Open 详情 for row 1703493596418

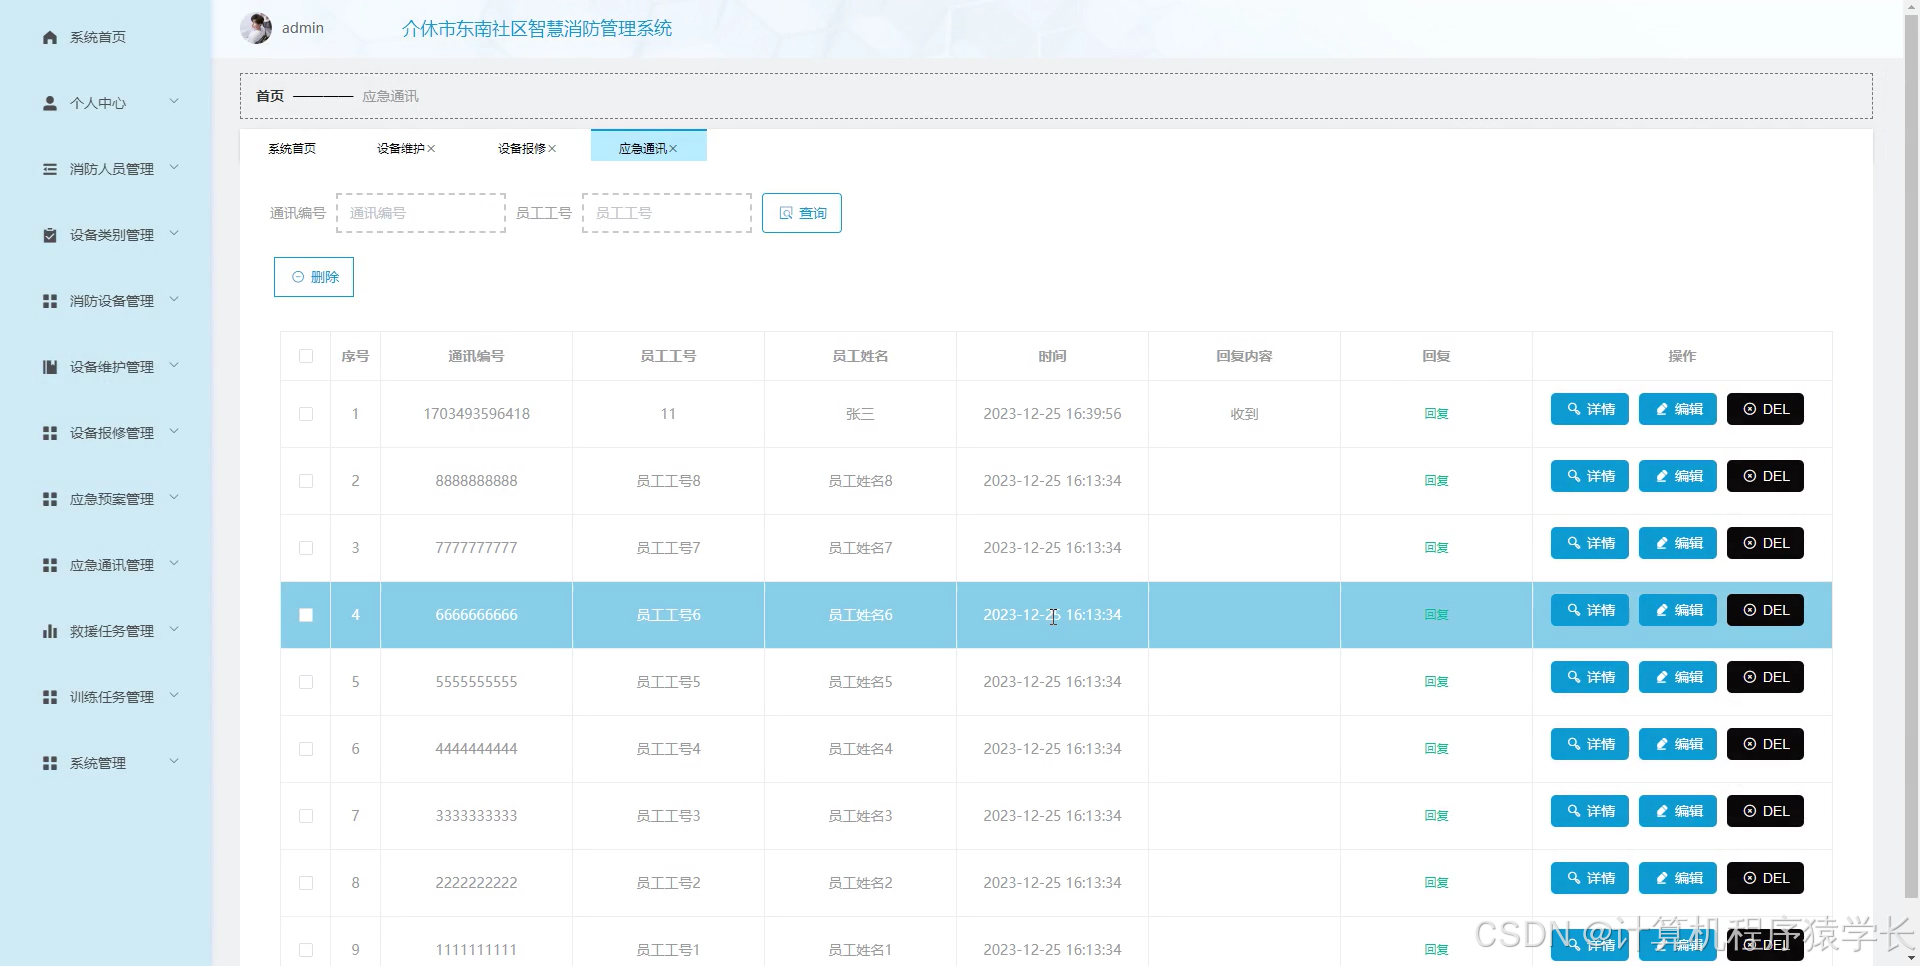1590,409
